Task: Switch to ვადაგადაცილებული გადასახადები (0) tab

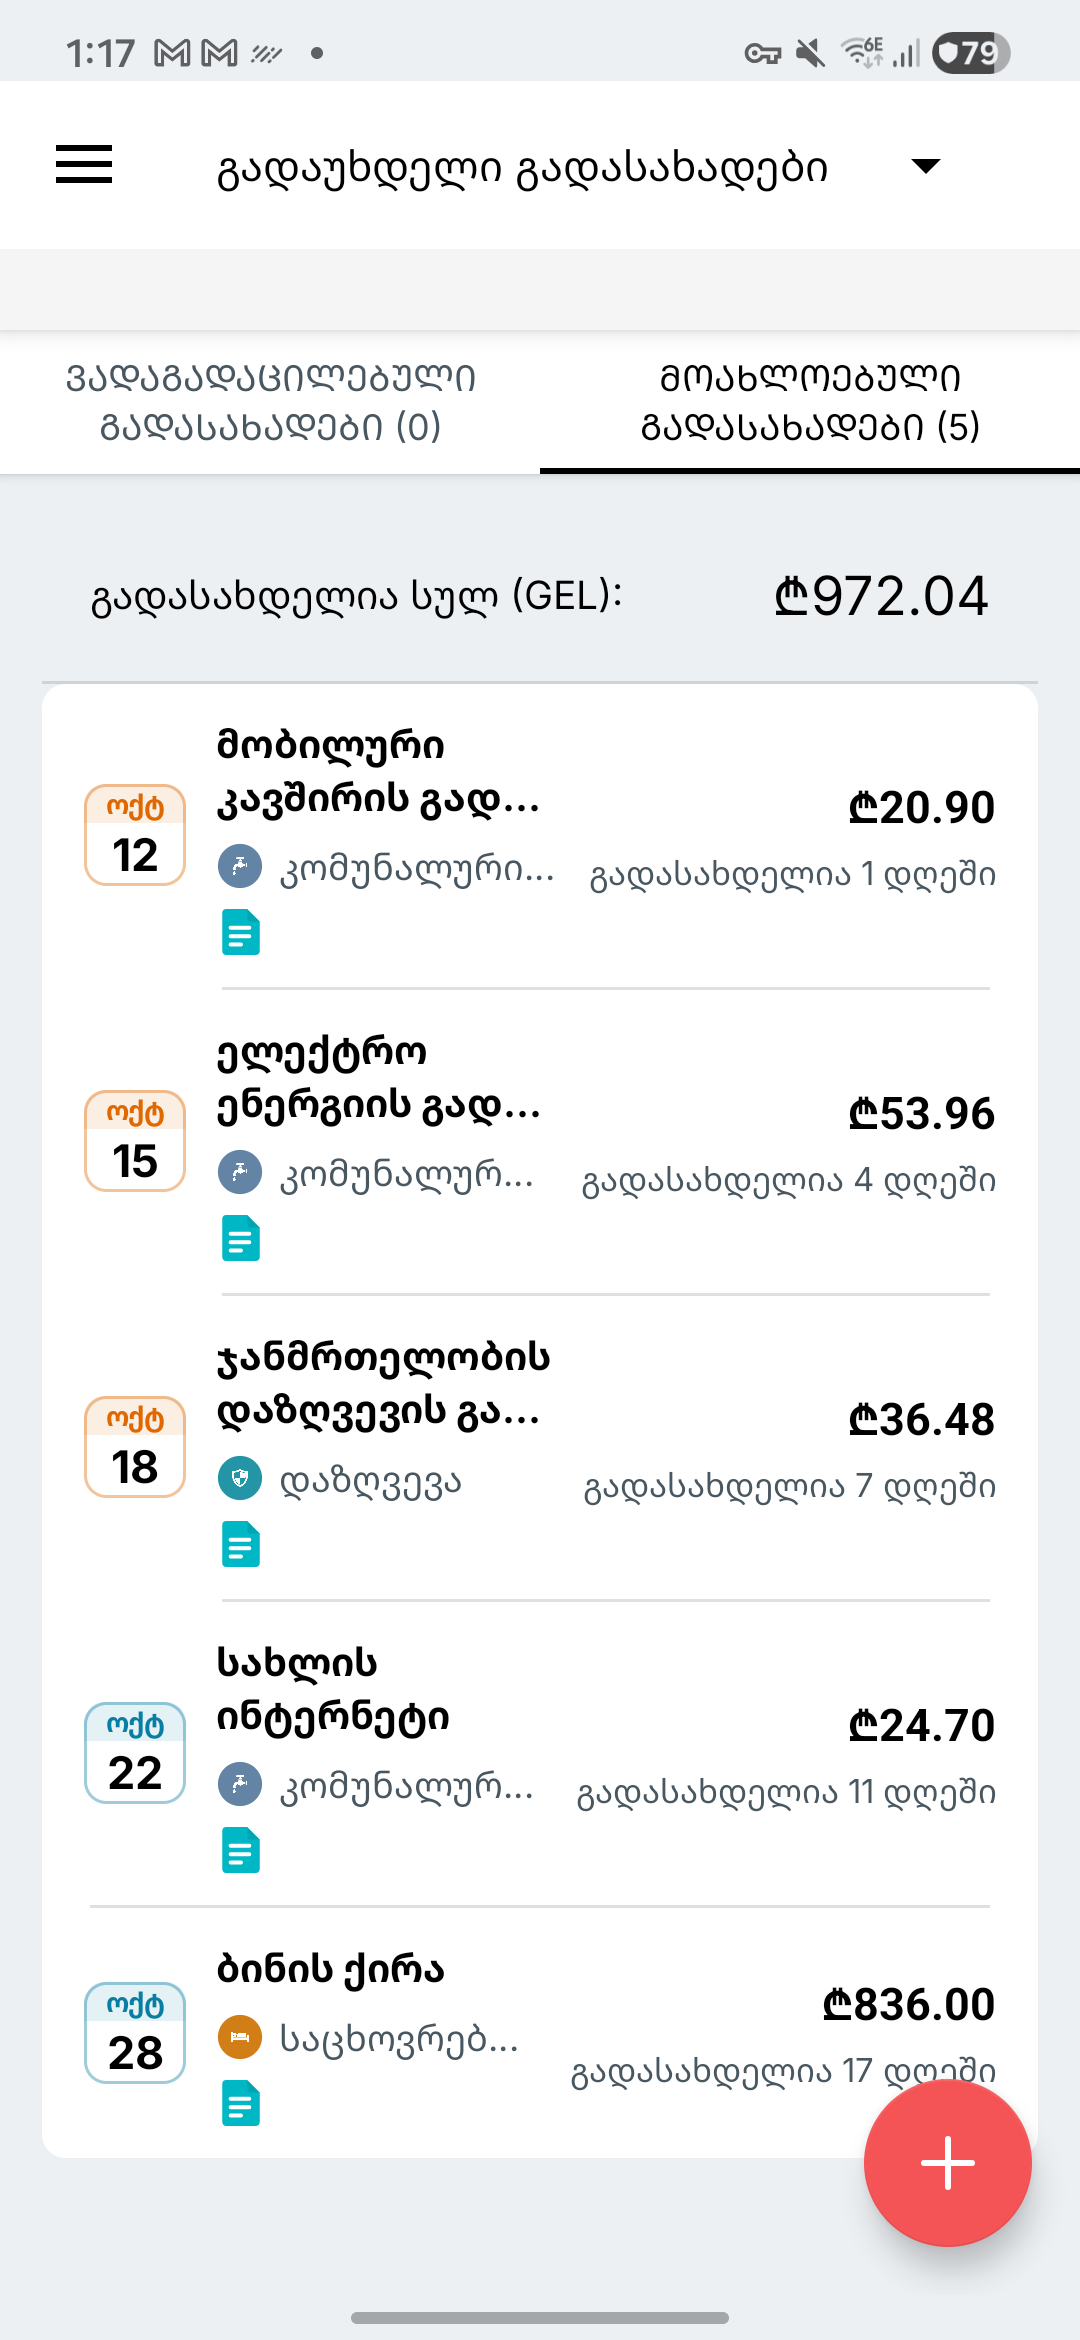Action: tap(270, 402)
